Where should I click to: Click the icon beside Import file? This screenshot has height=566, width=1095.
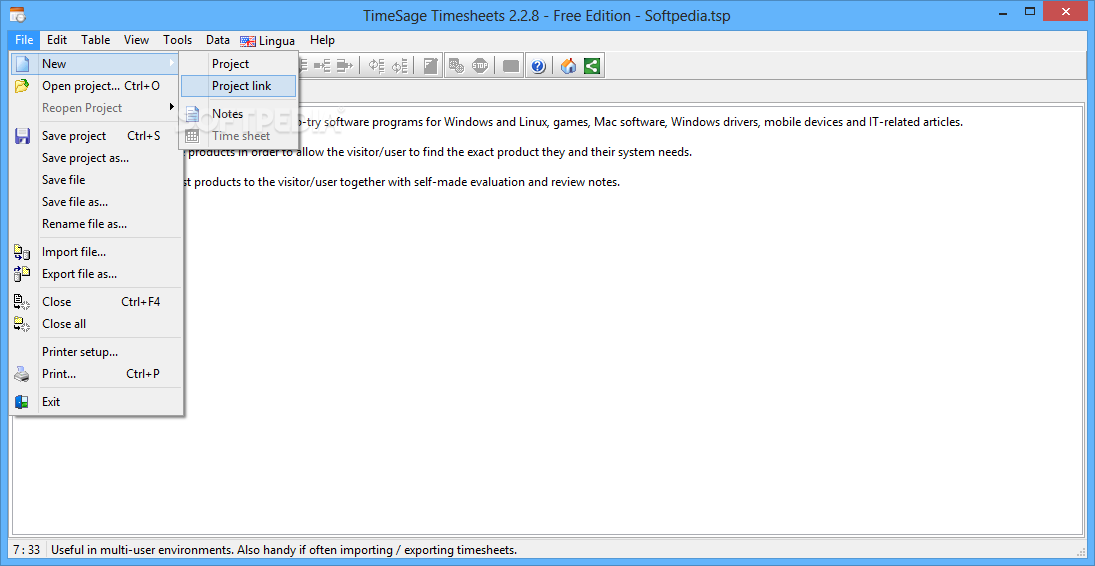click(x=22, y=252)
